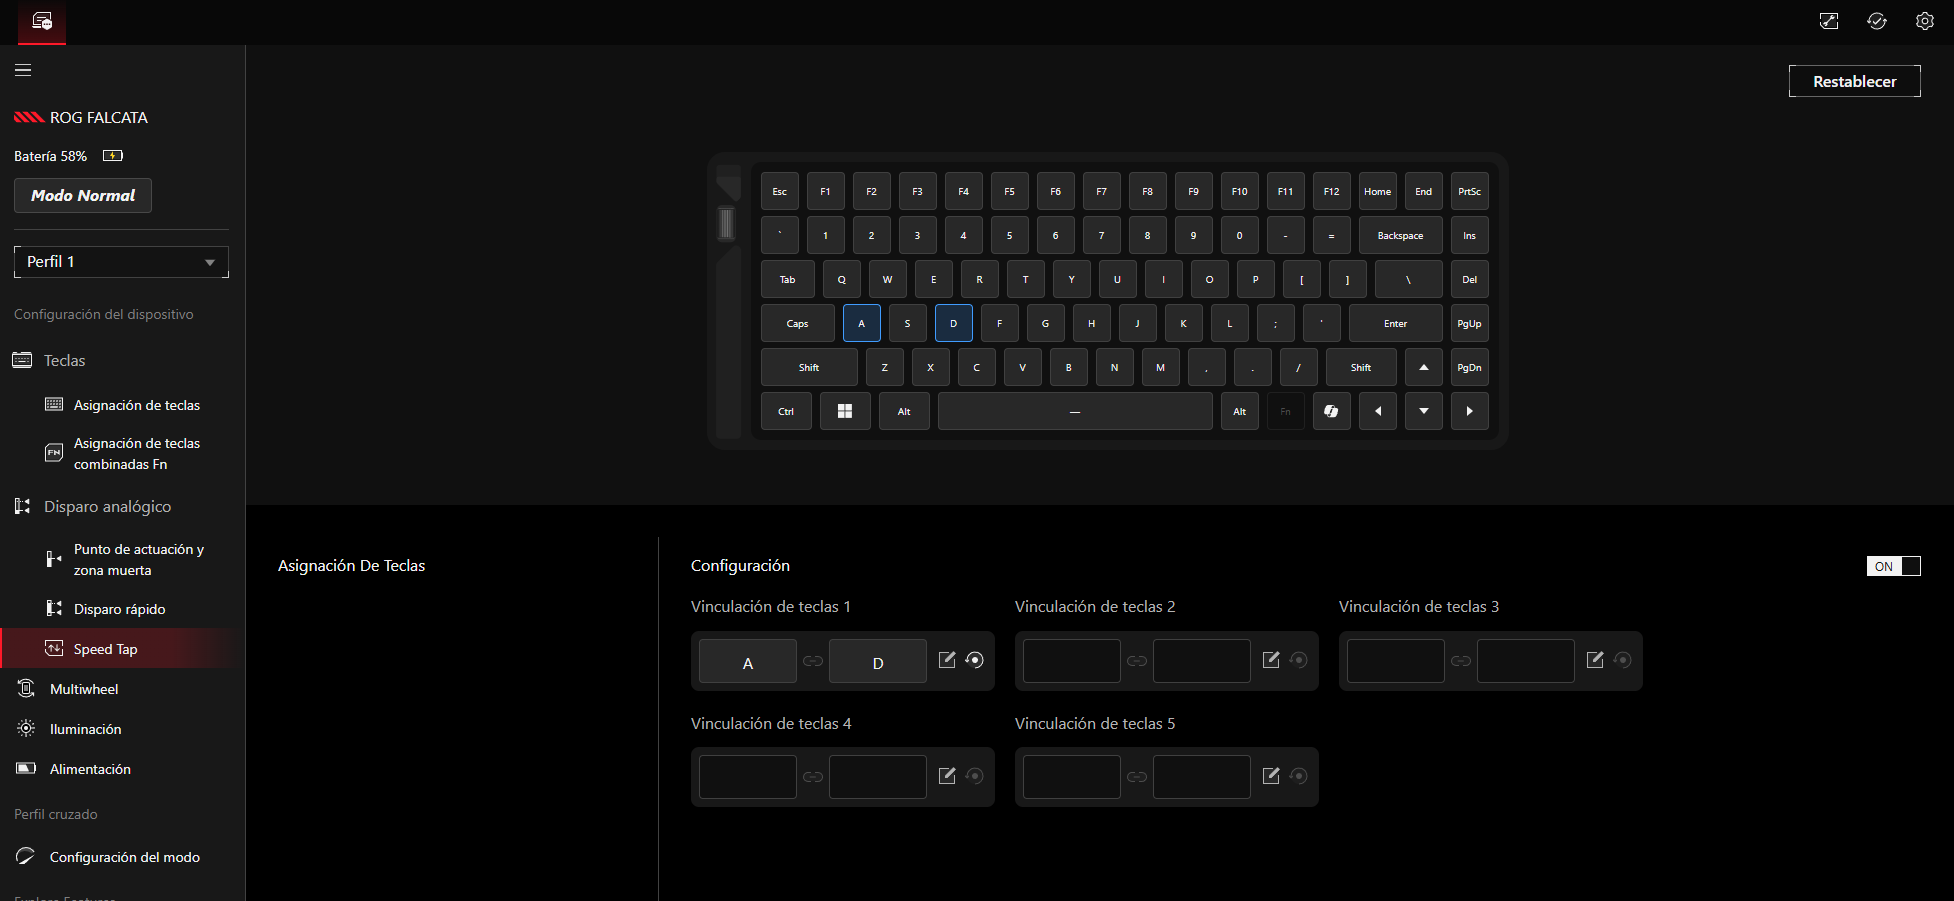Click edit icon for Vinculación de teclas 5
1954x901 pixels.
[x=1270, y=776]
